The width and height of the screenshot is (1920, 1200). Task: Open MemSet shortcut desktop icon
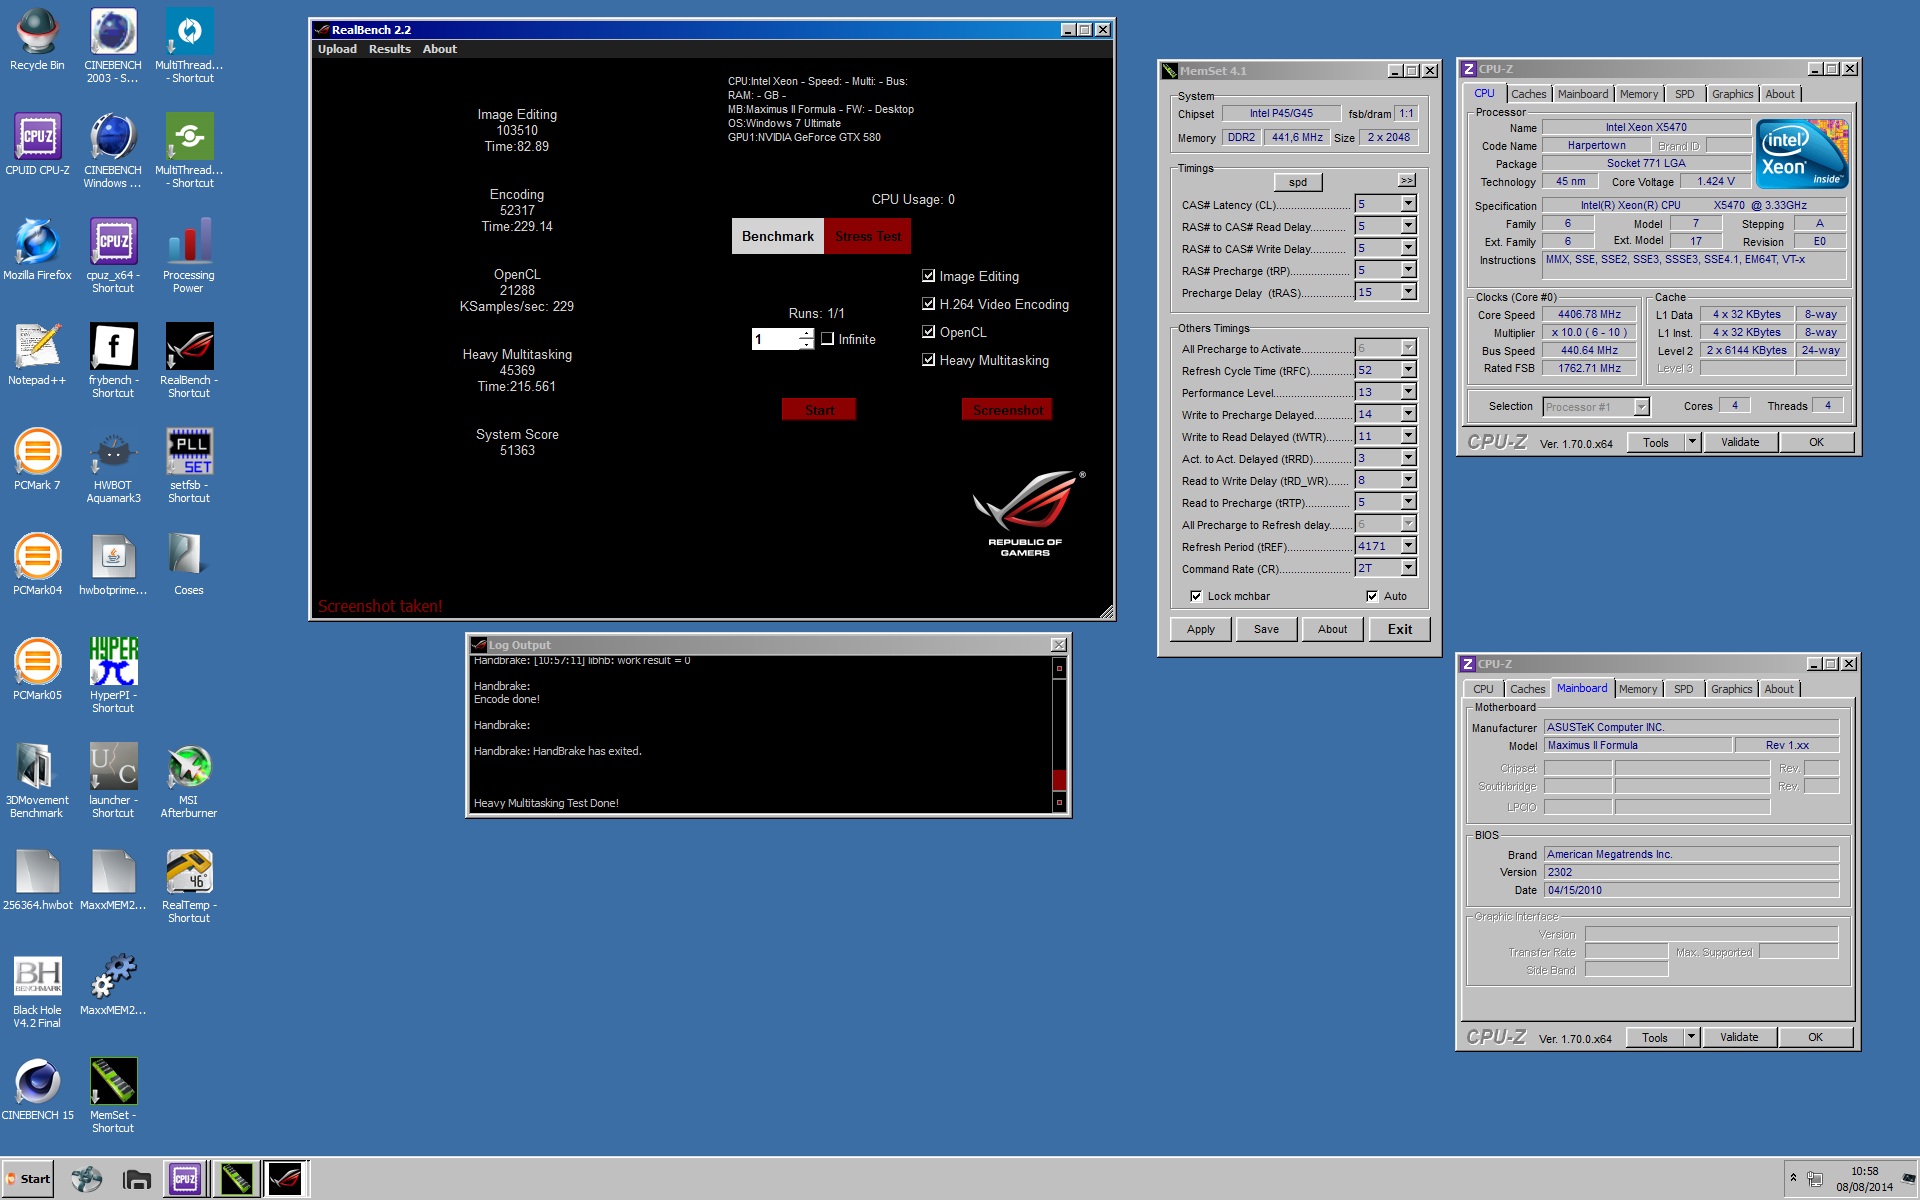[113, 1096]
